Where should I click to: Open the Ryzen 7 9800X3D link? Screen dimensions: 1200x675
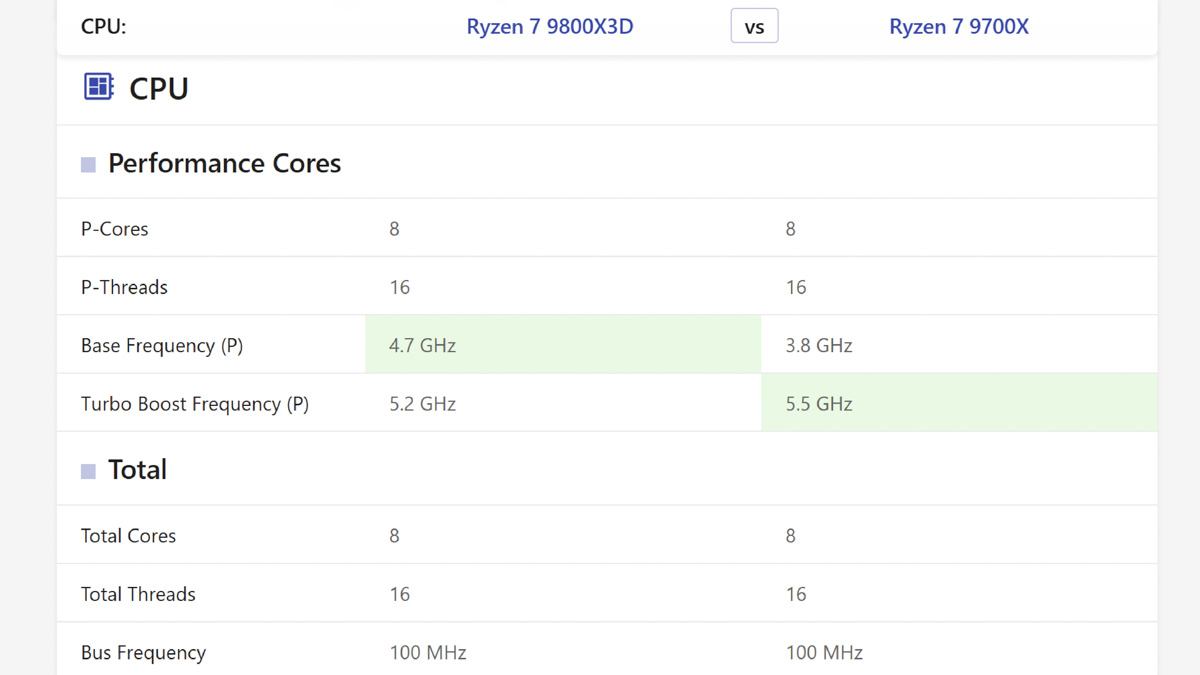point(550,27)
